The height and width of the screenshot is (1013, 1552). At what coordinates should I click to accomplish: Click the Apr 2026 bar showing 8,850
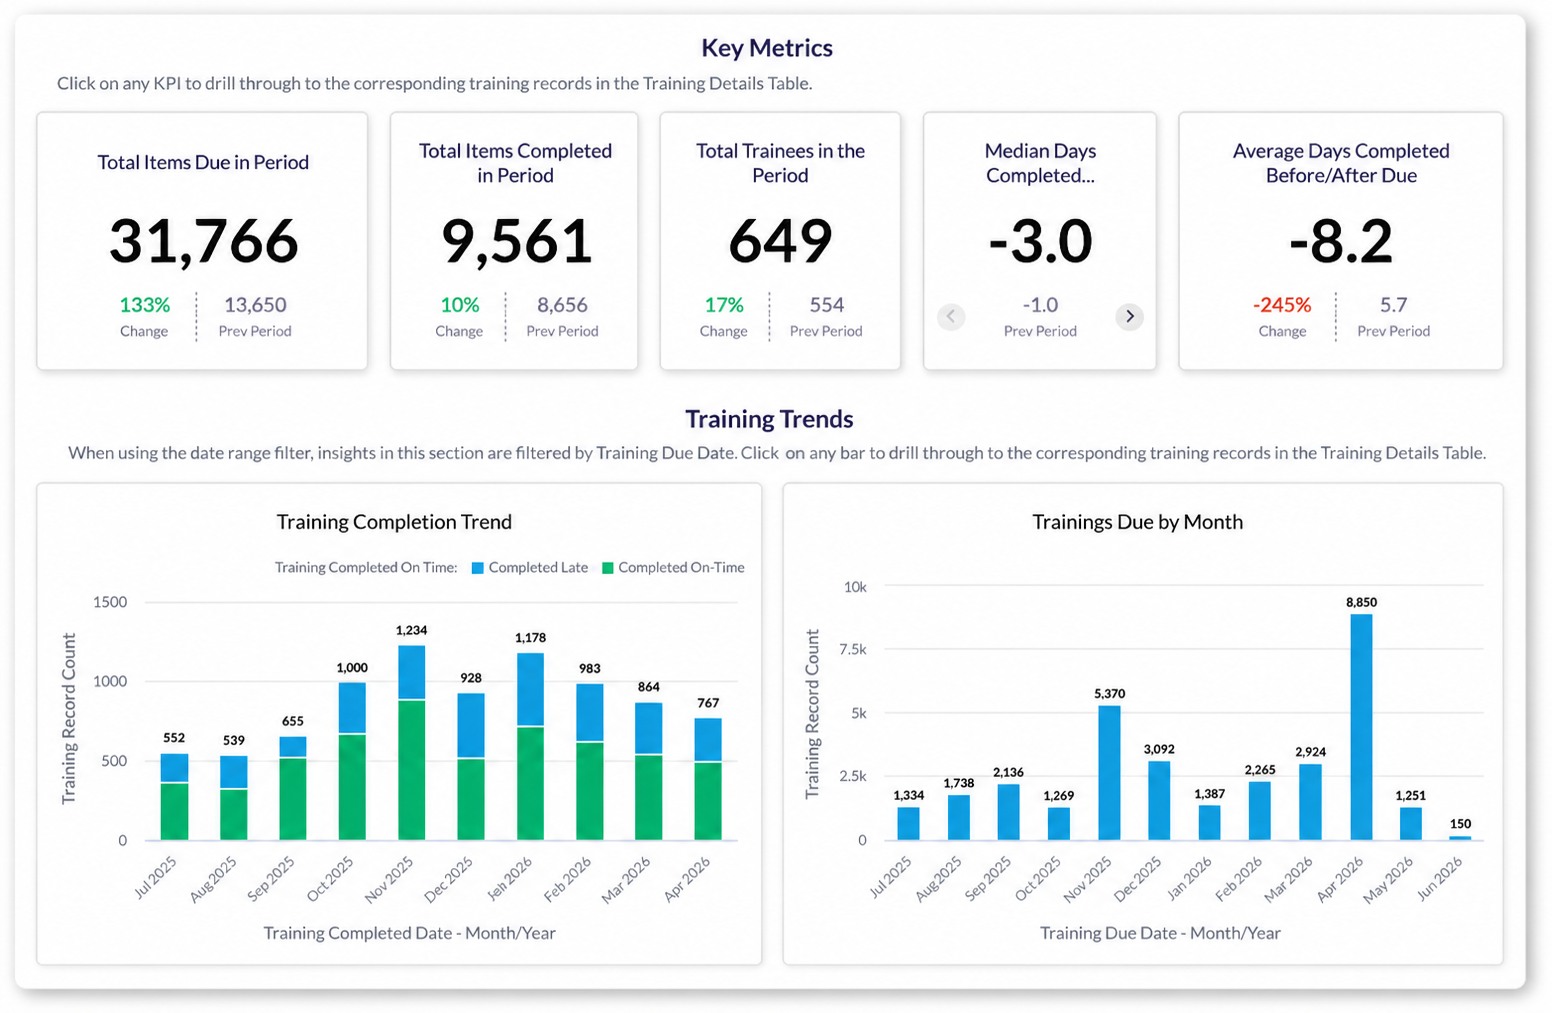[1361, 727]
